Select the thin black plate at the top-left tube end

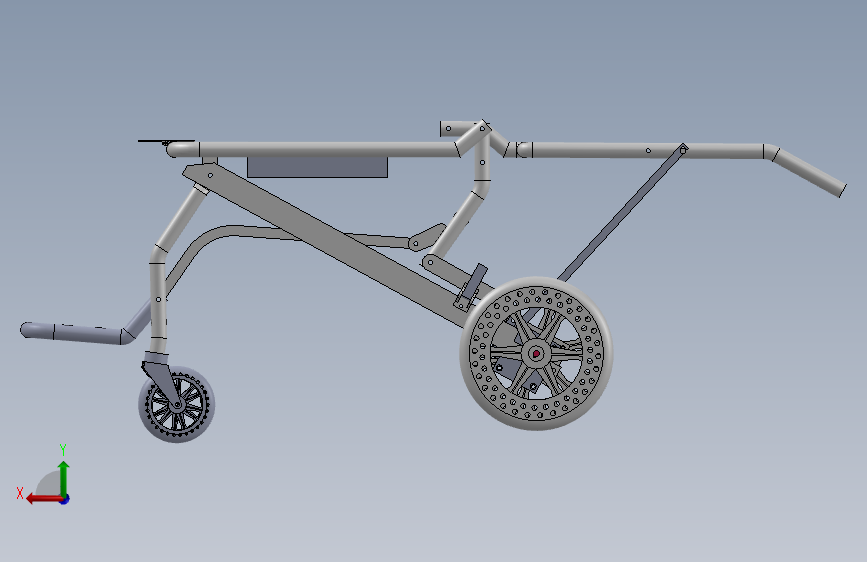pyautogui.click(x=166, y=141)
